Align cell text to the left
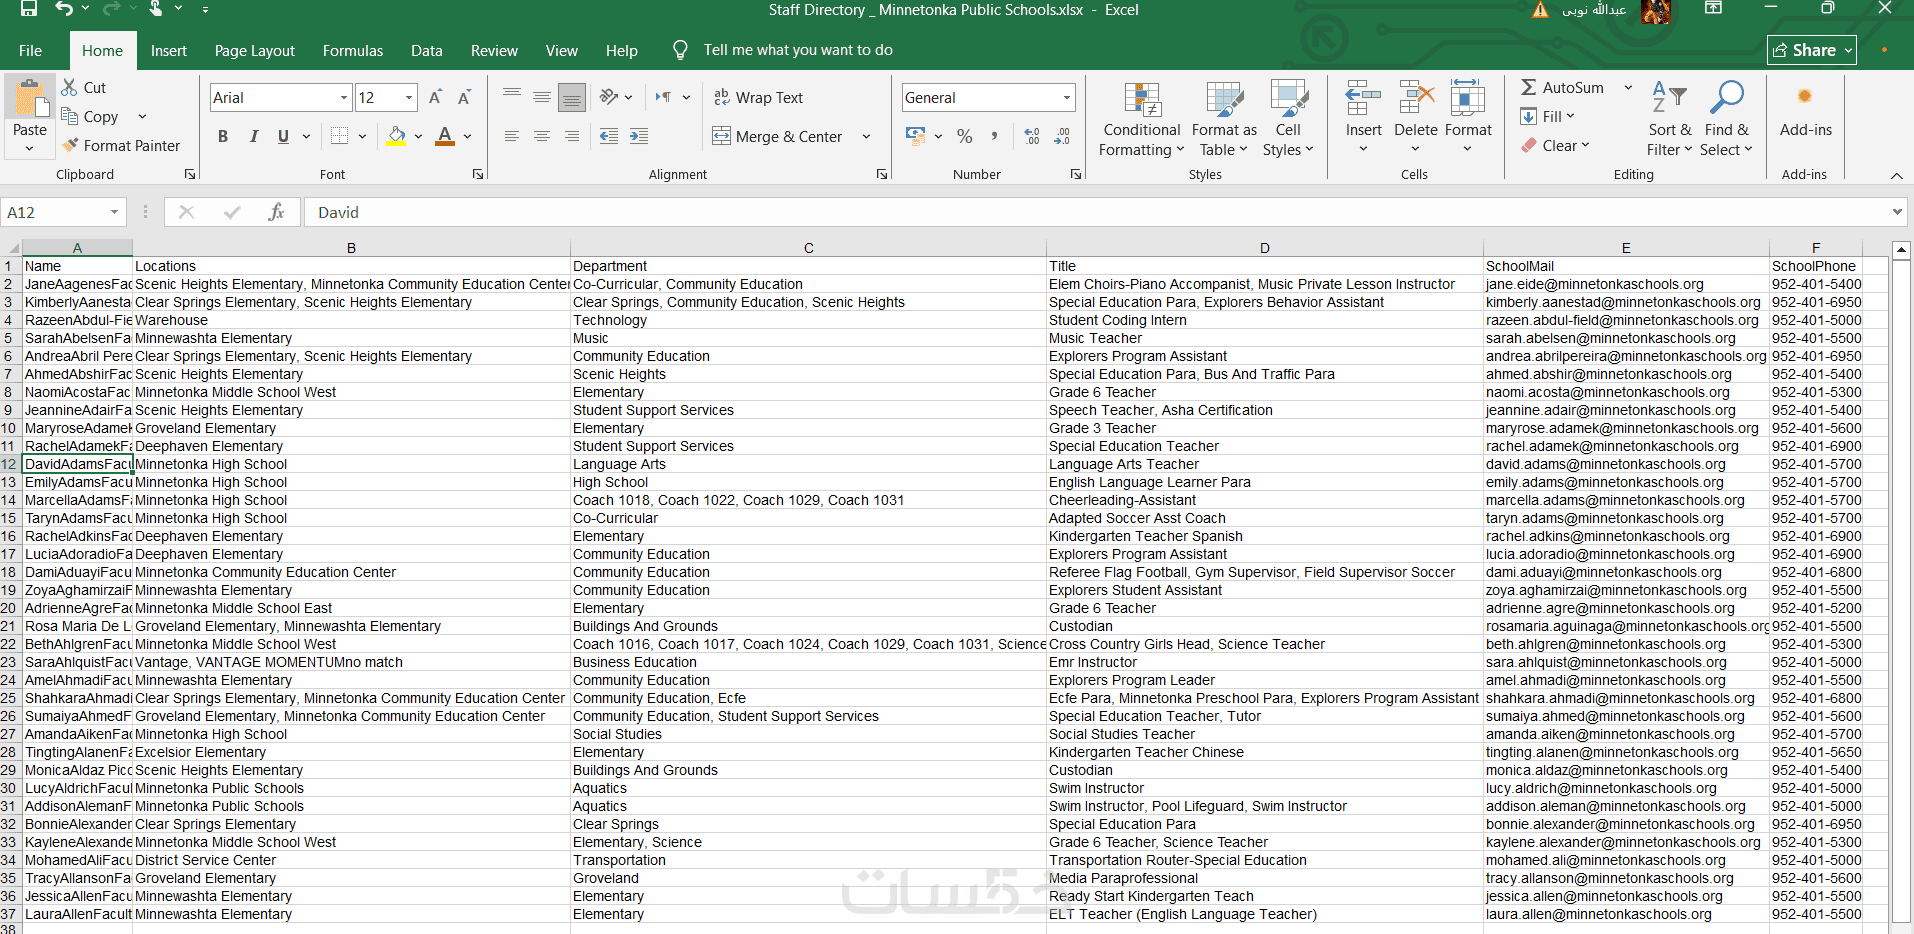The height and width of the screenshot is (934, 1914). pos(511,136)
